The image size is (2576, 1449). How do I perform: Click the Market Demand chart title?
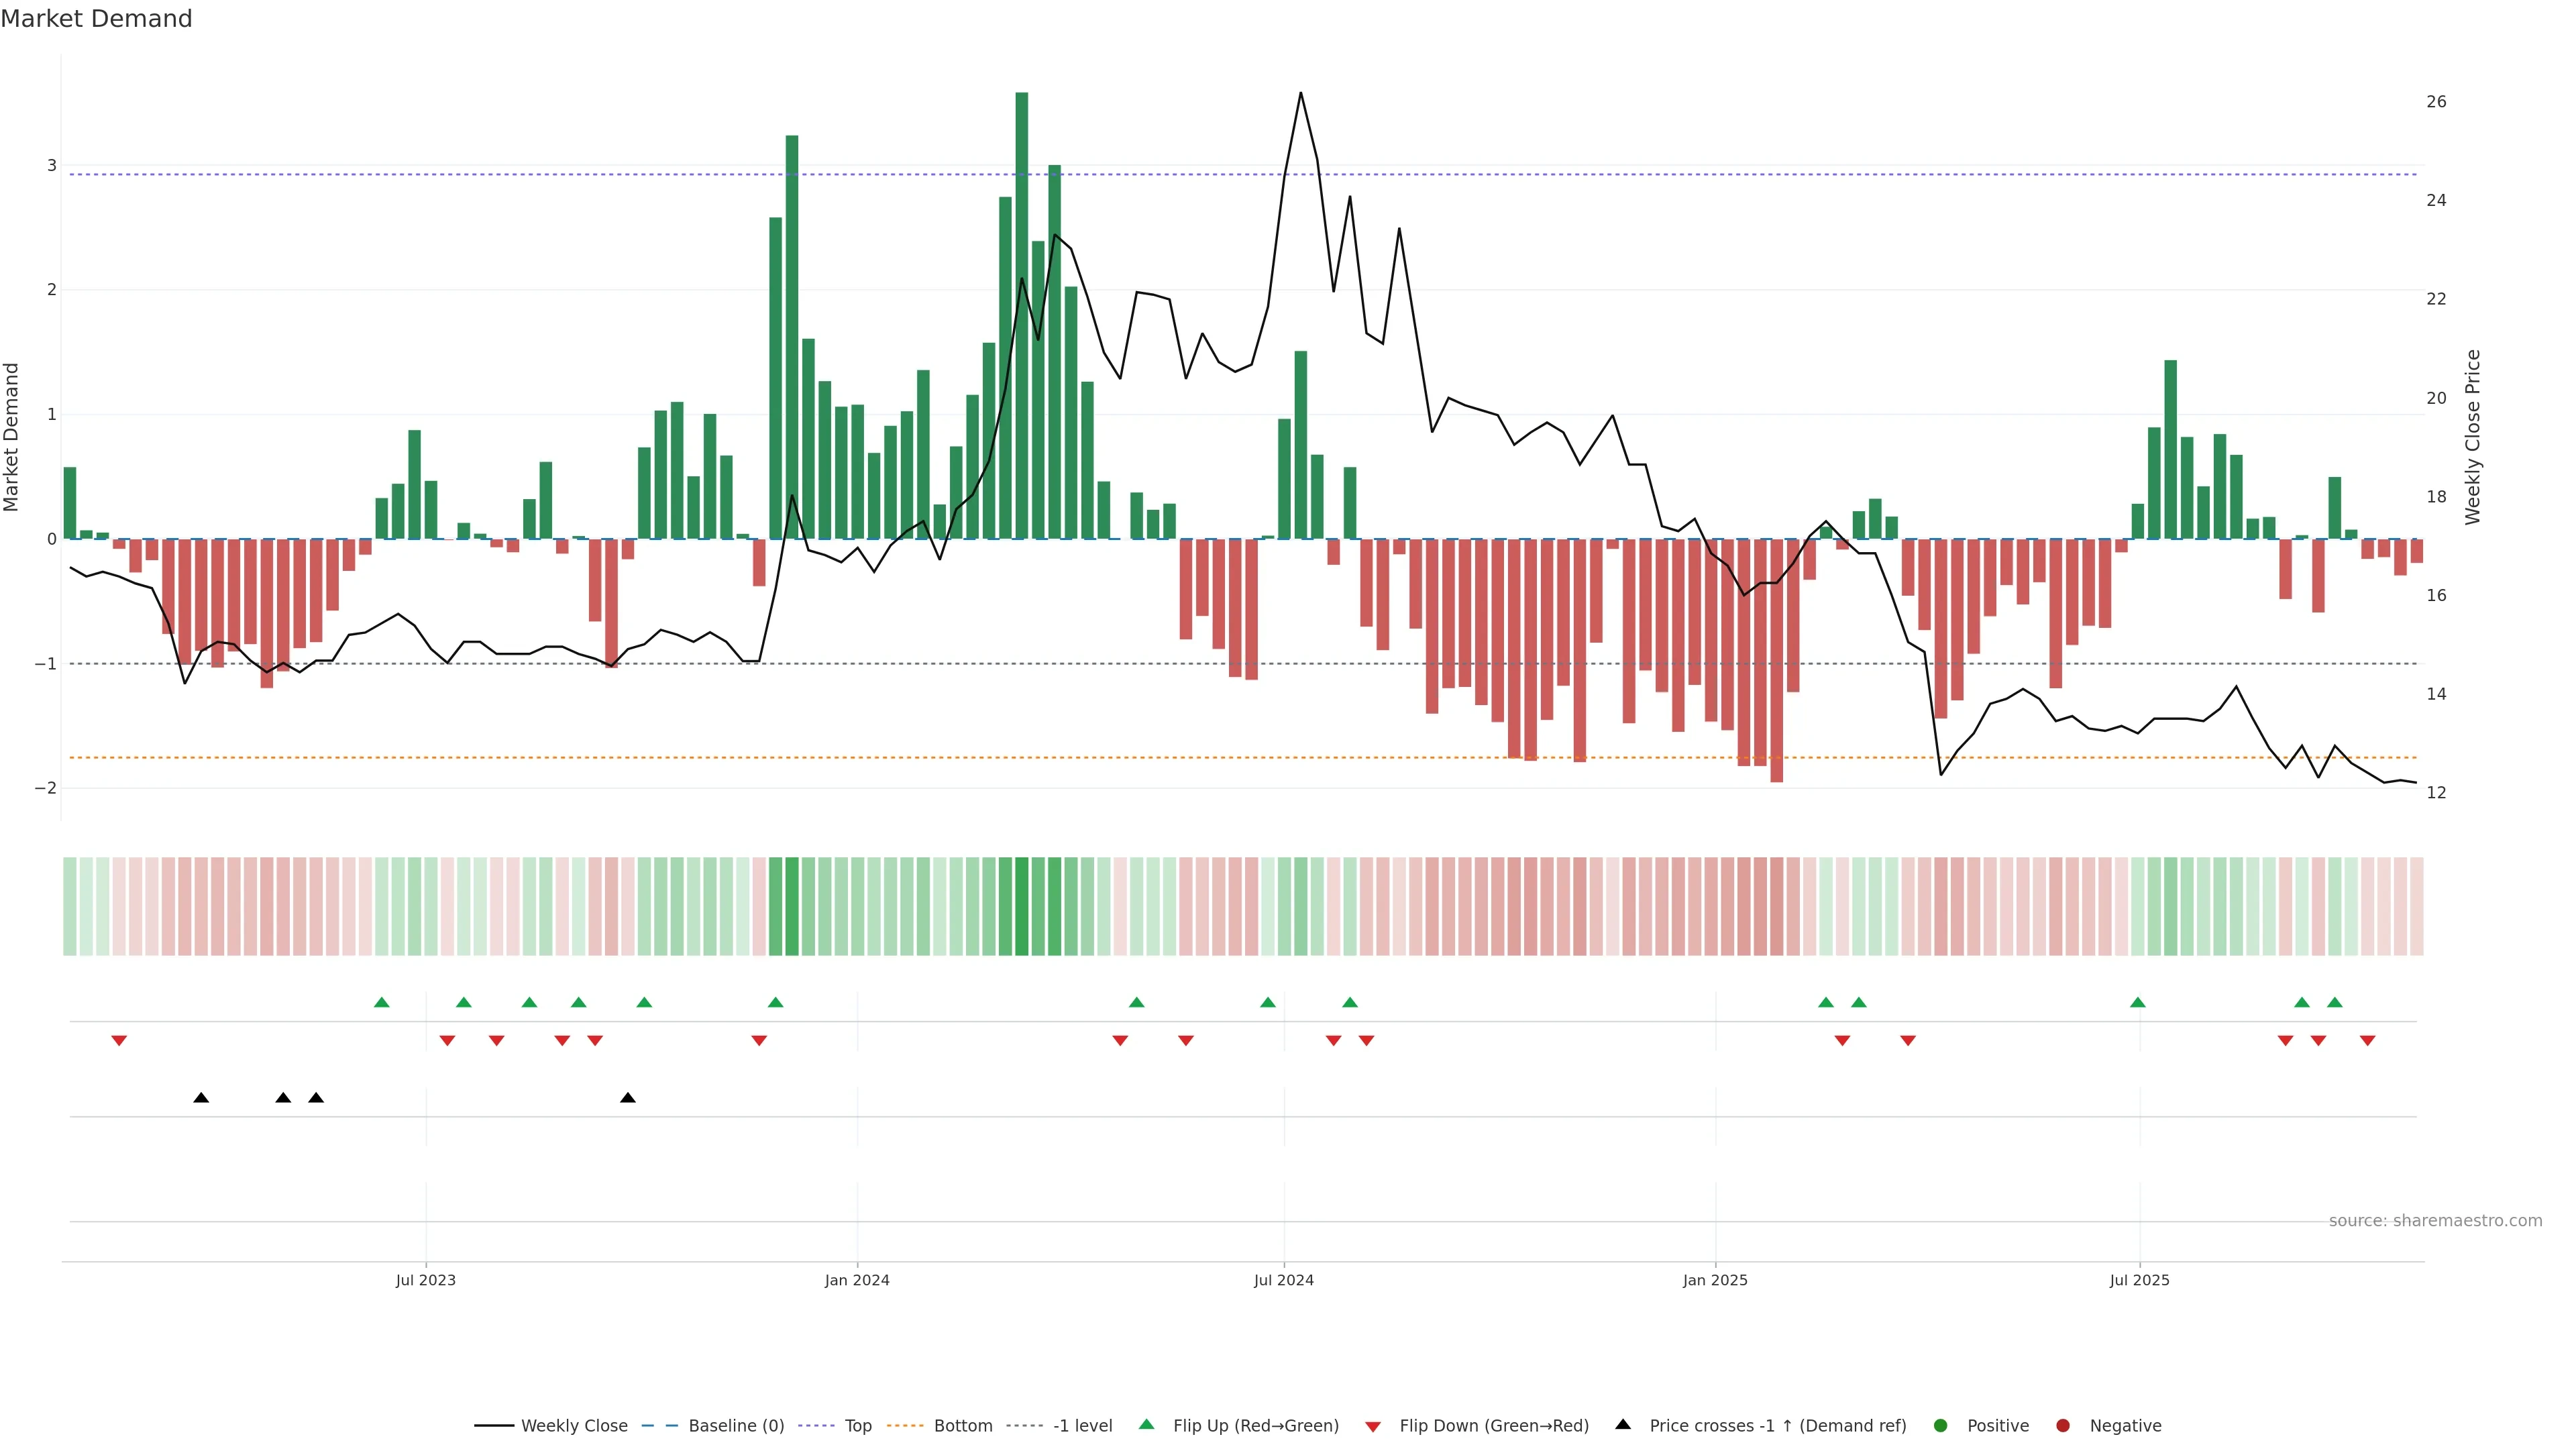point(96,19)
